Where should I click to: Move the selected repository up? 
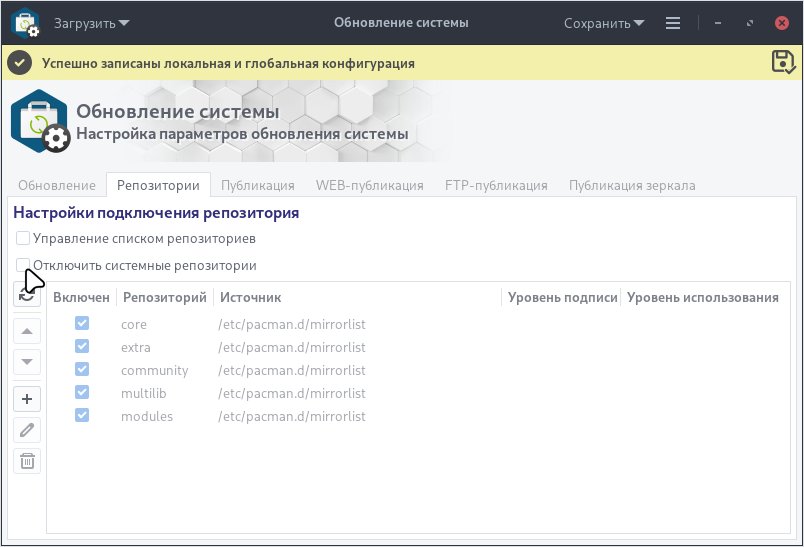tap(27, 331)
